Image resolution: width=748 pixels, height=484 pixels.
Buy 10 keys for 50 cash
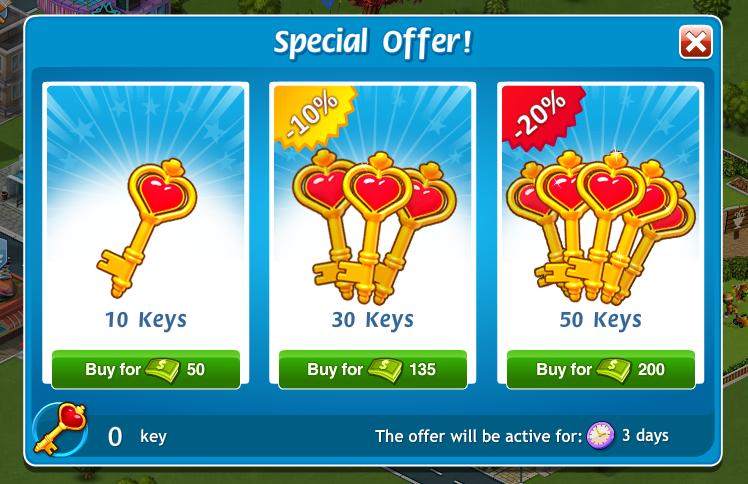pos(145,370)
